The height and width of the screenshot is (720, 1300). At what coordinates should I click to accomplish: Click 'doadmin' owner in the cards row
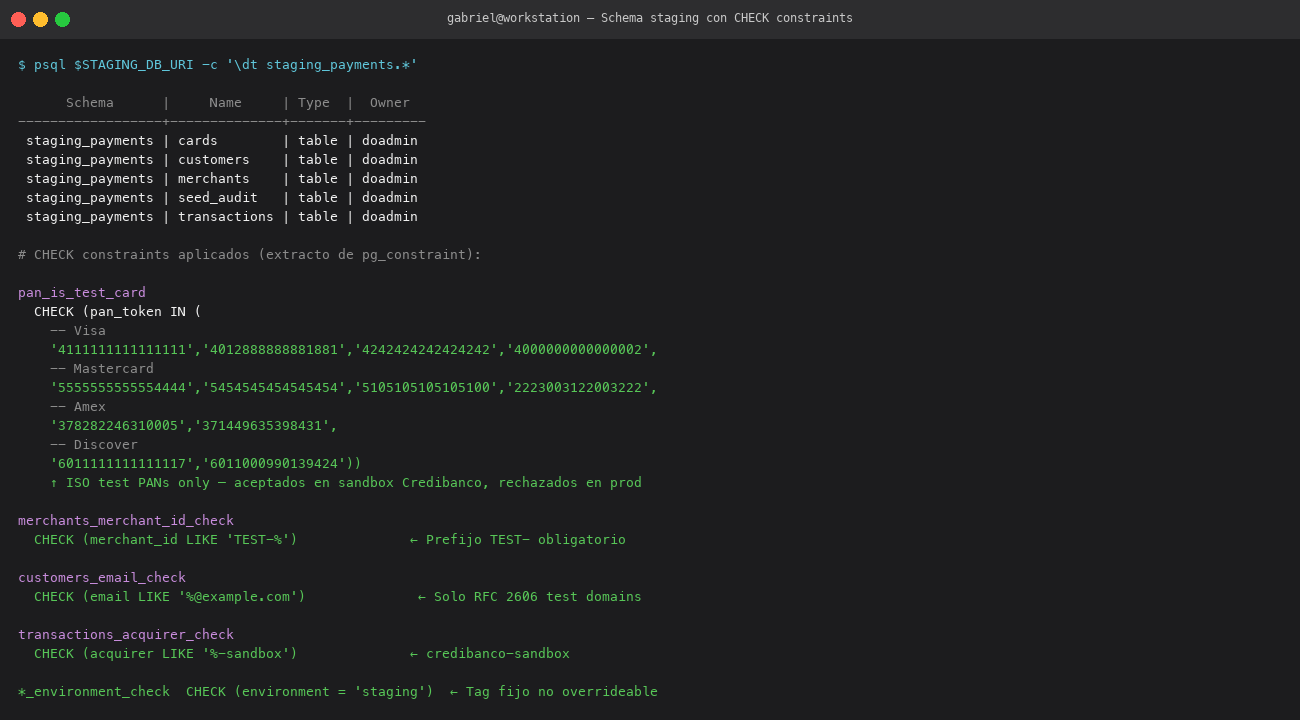tap(390, 141)
